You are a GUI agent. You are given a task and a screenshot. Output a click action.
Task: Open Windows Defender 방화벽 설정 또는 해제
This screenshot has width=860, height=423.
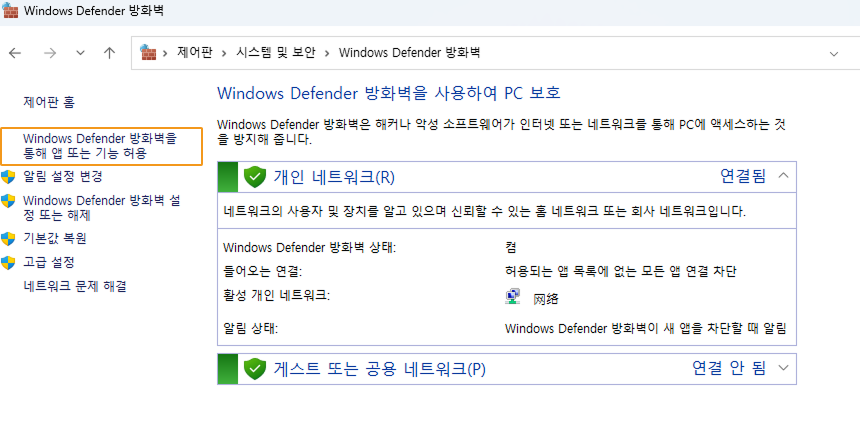[x=101, y=208]
